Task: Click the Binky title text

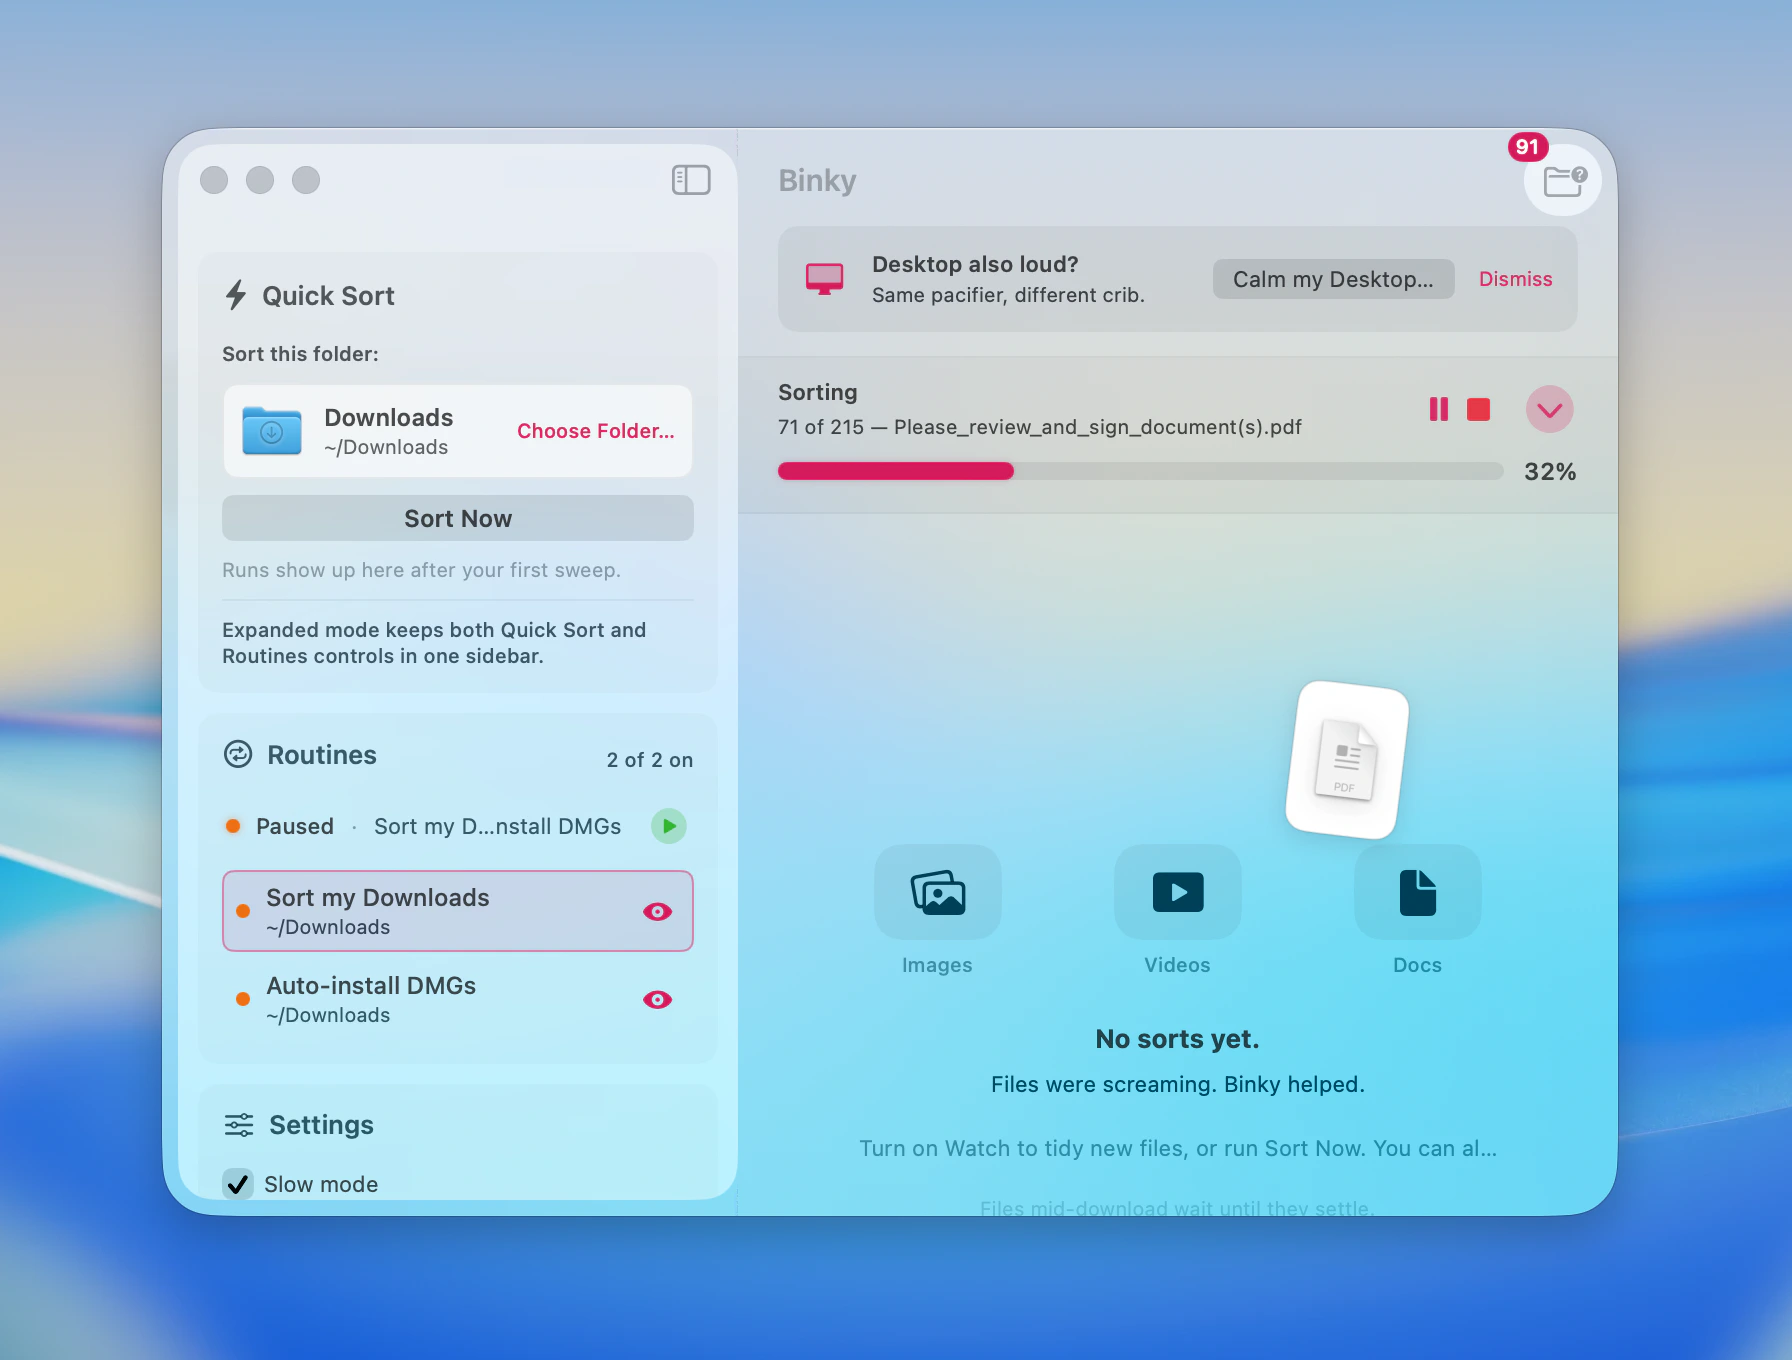Action: coord(817,180)
